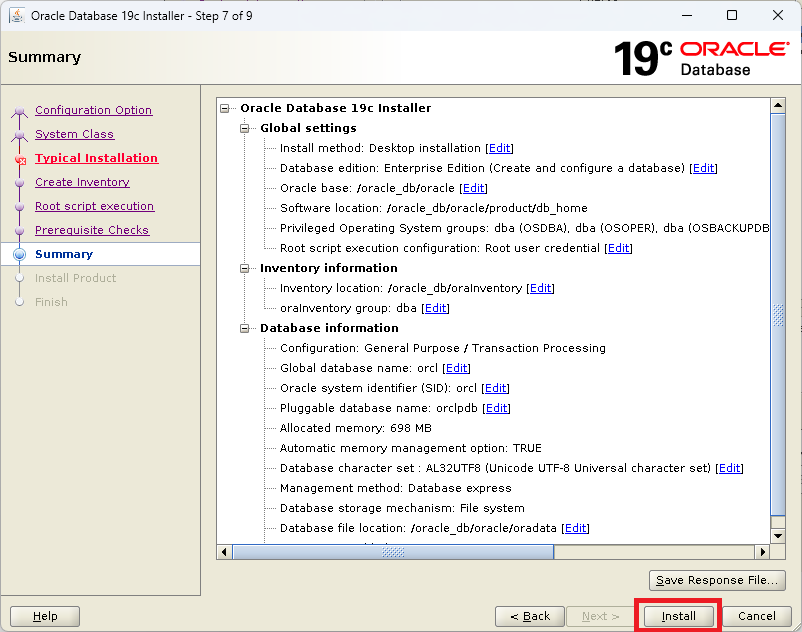Edit the oraInventory group
802x632 pixels.
click(435, 308)
